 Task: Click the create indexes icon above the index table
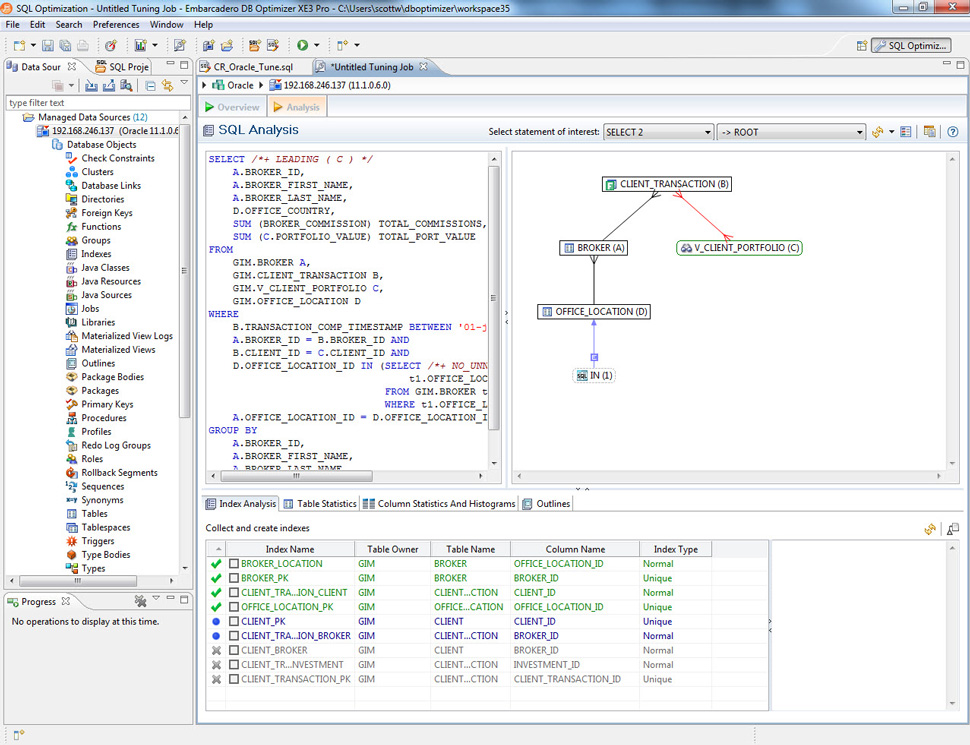[953, 529]
